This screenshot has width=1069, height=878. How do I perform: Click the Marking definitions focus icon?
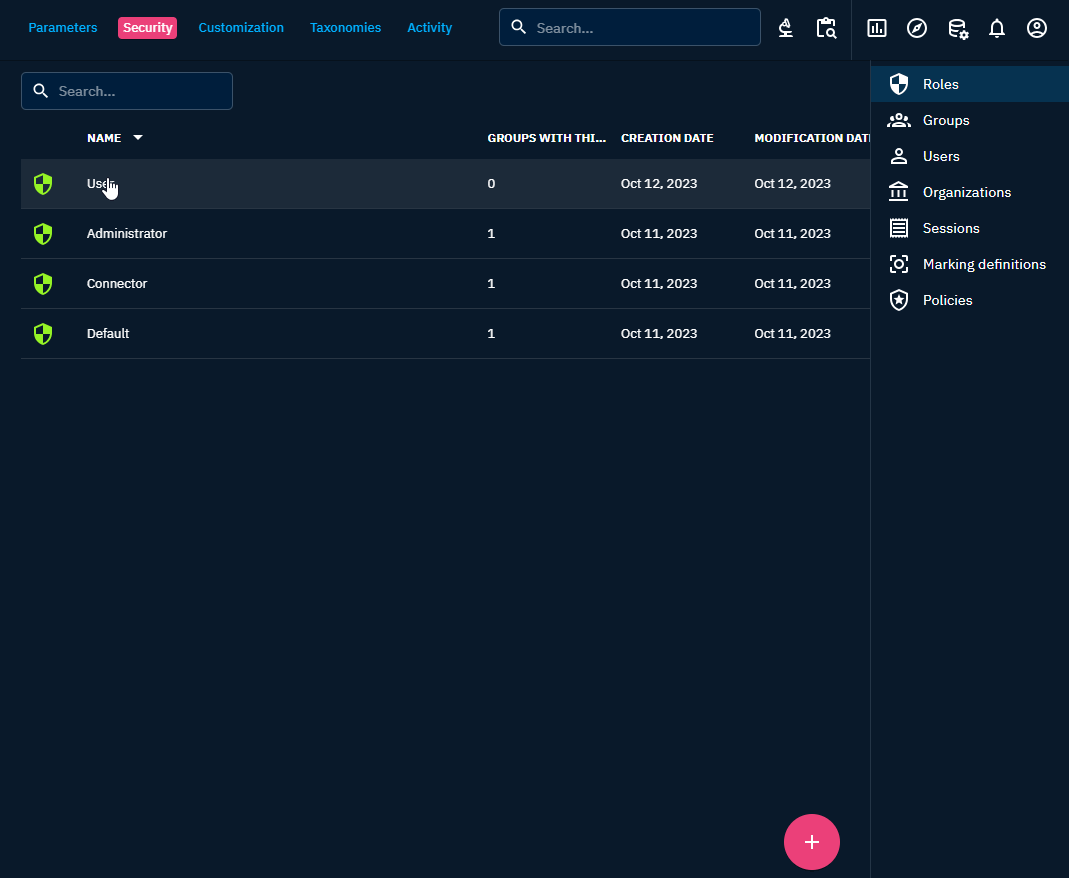(899, 264)
